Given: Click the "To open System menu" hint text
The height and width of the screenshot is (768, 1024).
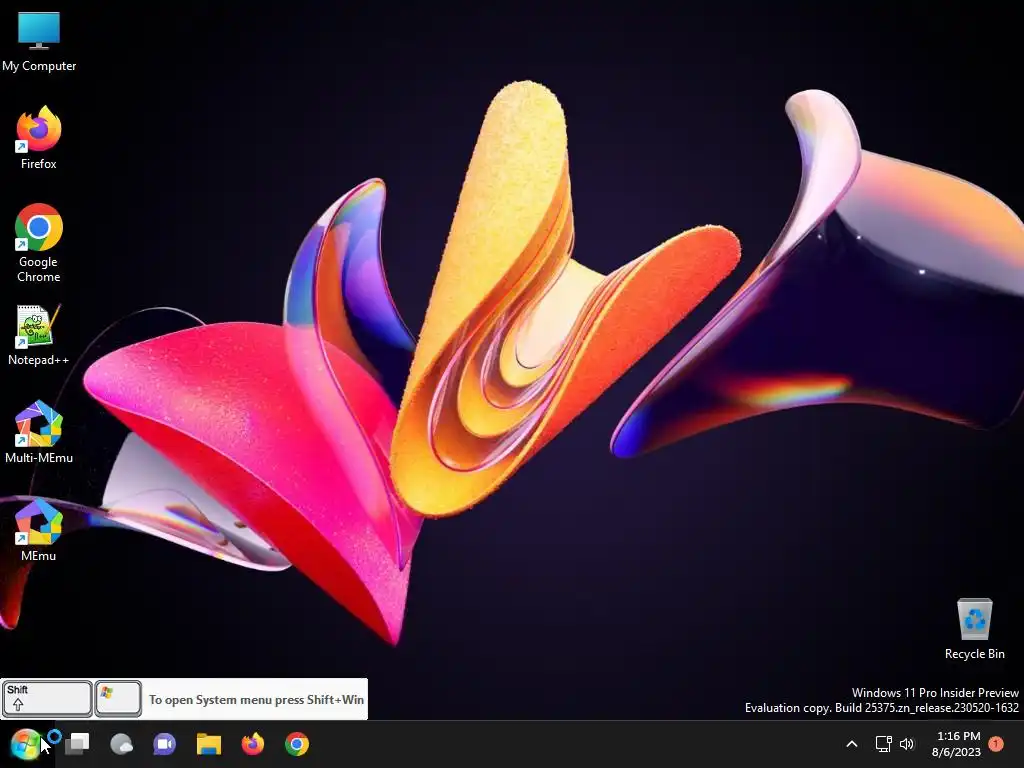Looking at the screenshot, I should click(256, 699).
